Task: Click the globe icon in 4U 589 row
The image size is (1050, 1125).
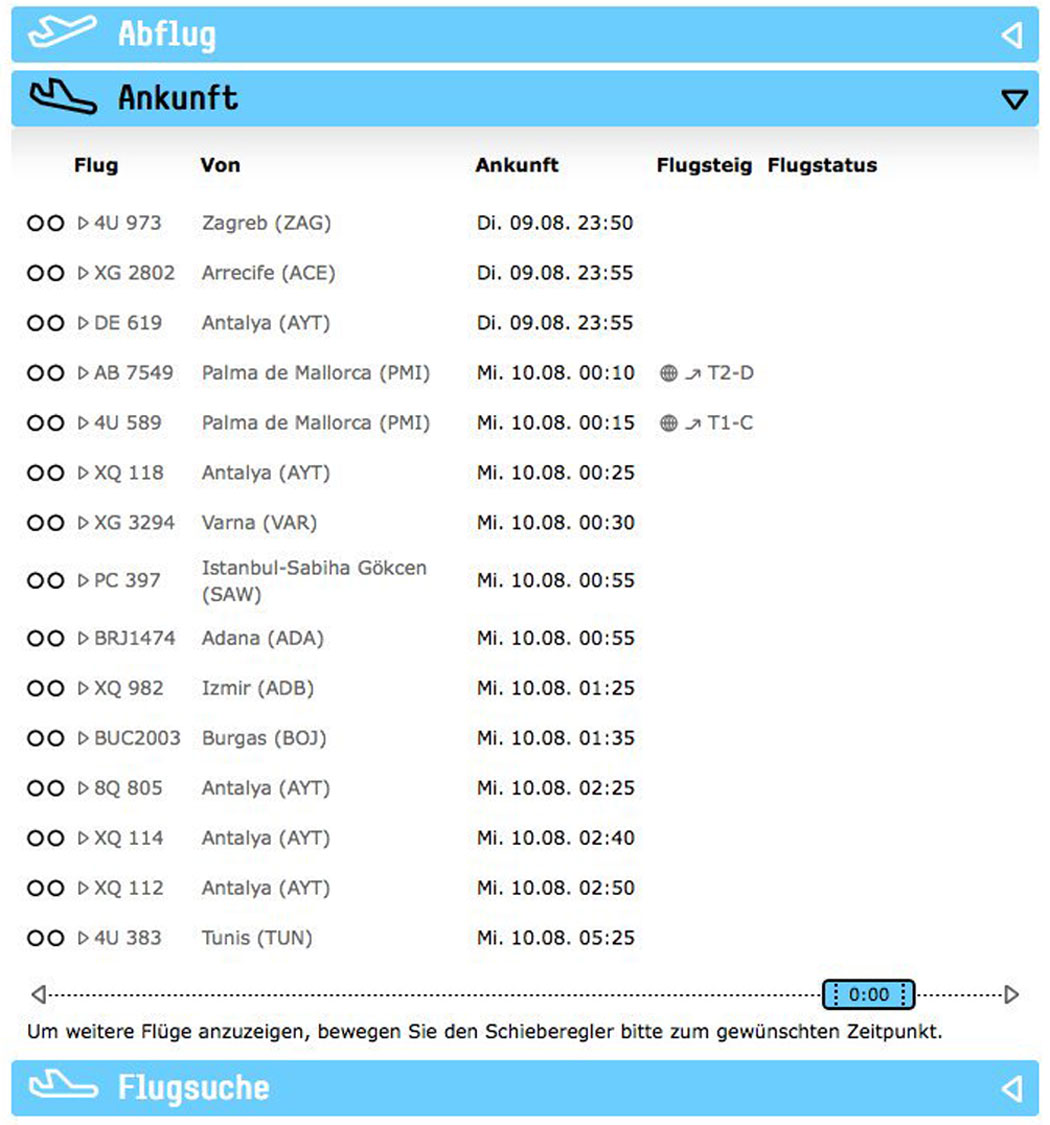Action: tap(668, 423)
